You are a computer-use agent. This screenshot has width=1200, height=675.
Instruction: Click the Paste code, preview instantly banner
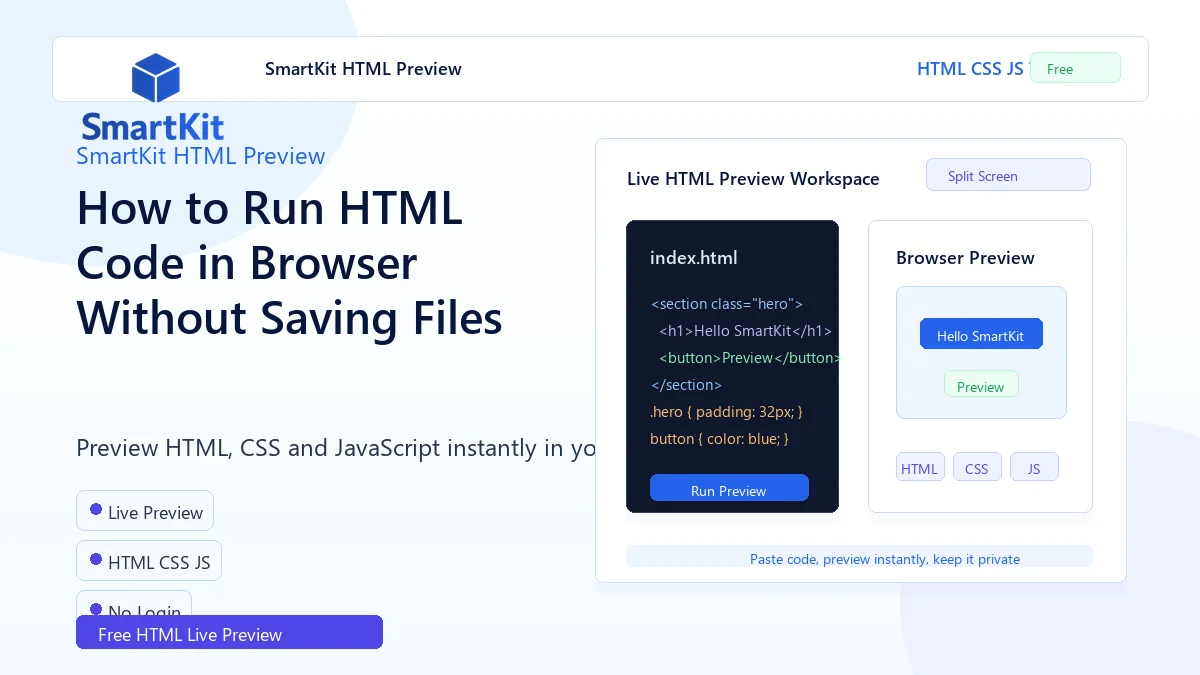pyautogui.click(x=859, y=557)
